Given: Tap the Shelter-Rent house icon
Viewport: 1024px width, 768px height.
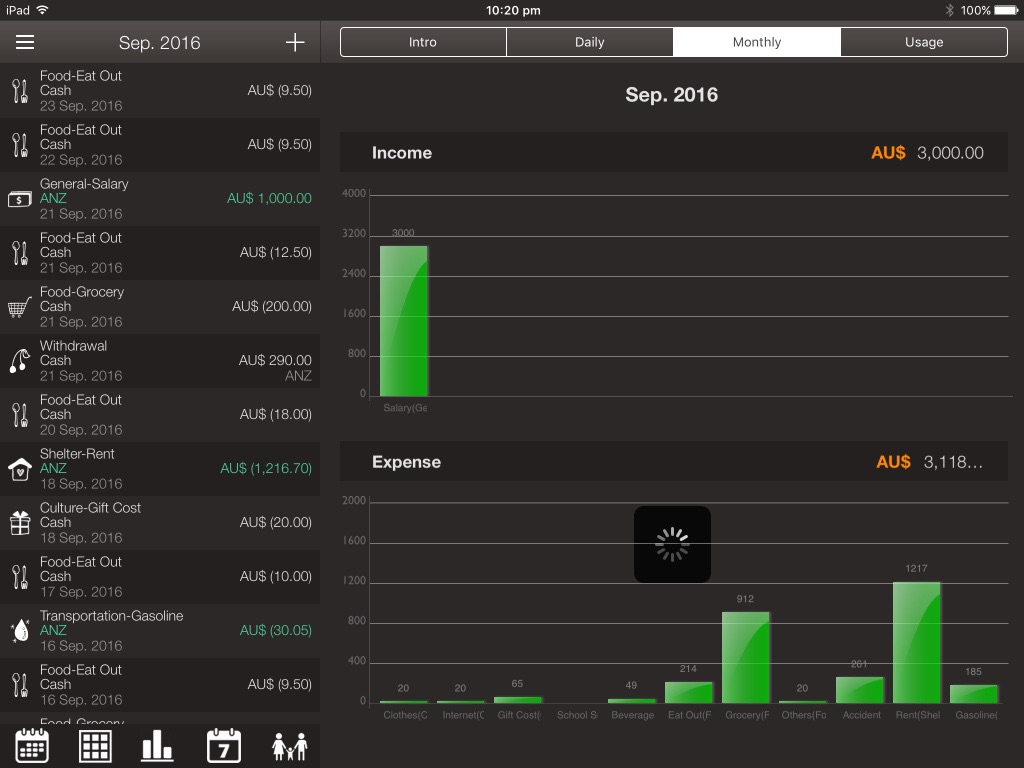Looking at the screenshot, I should pos(20,468).
